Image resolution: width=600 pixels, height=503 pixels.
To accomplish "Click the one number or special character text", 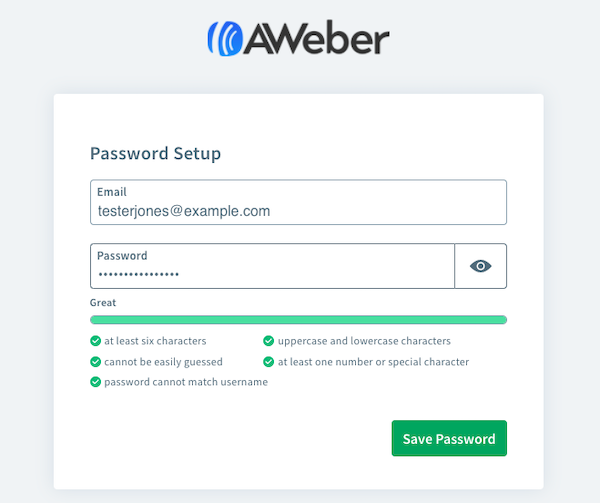I will point(373,361).
